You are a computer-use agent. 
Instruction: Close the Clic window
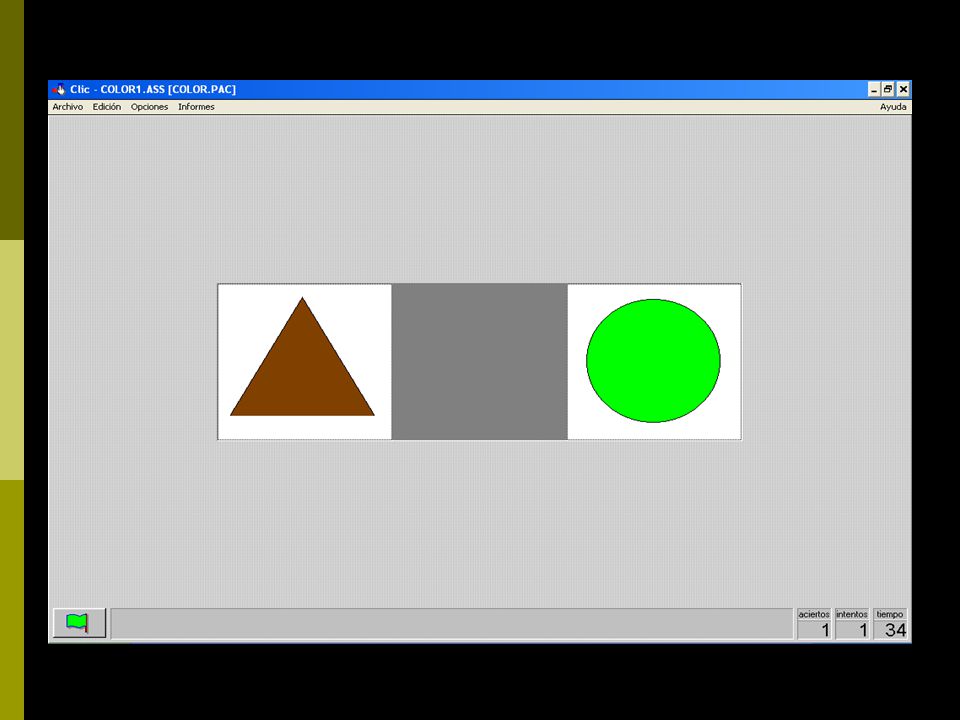click(903, 89)
